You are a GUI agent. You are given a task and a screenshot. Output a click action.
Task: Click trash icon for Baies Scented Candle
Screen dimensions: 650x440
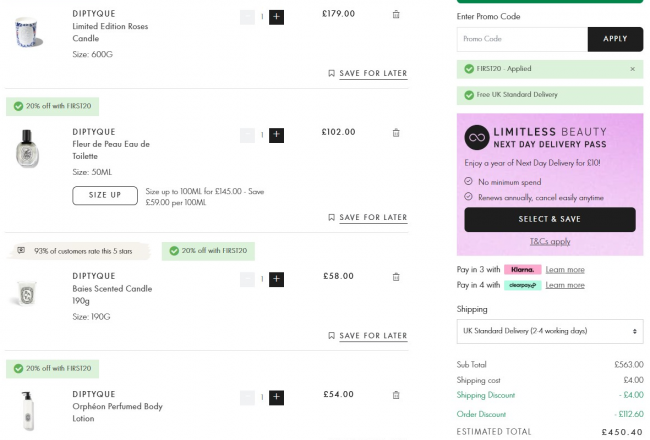396,276
